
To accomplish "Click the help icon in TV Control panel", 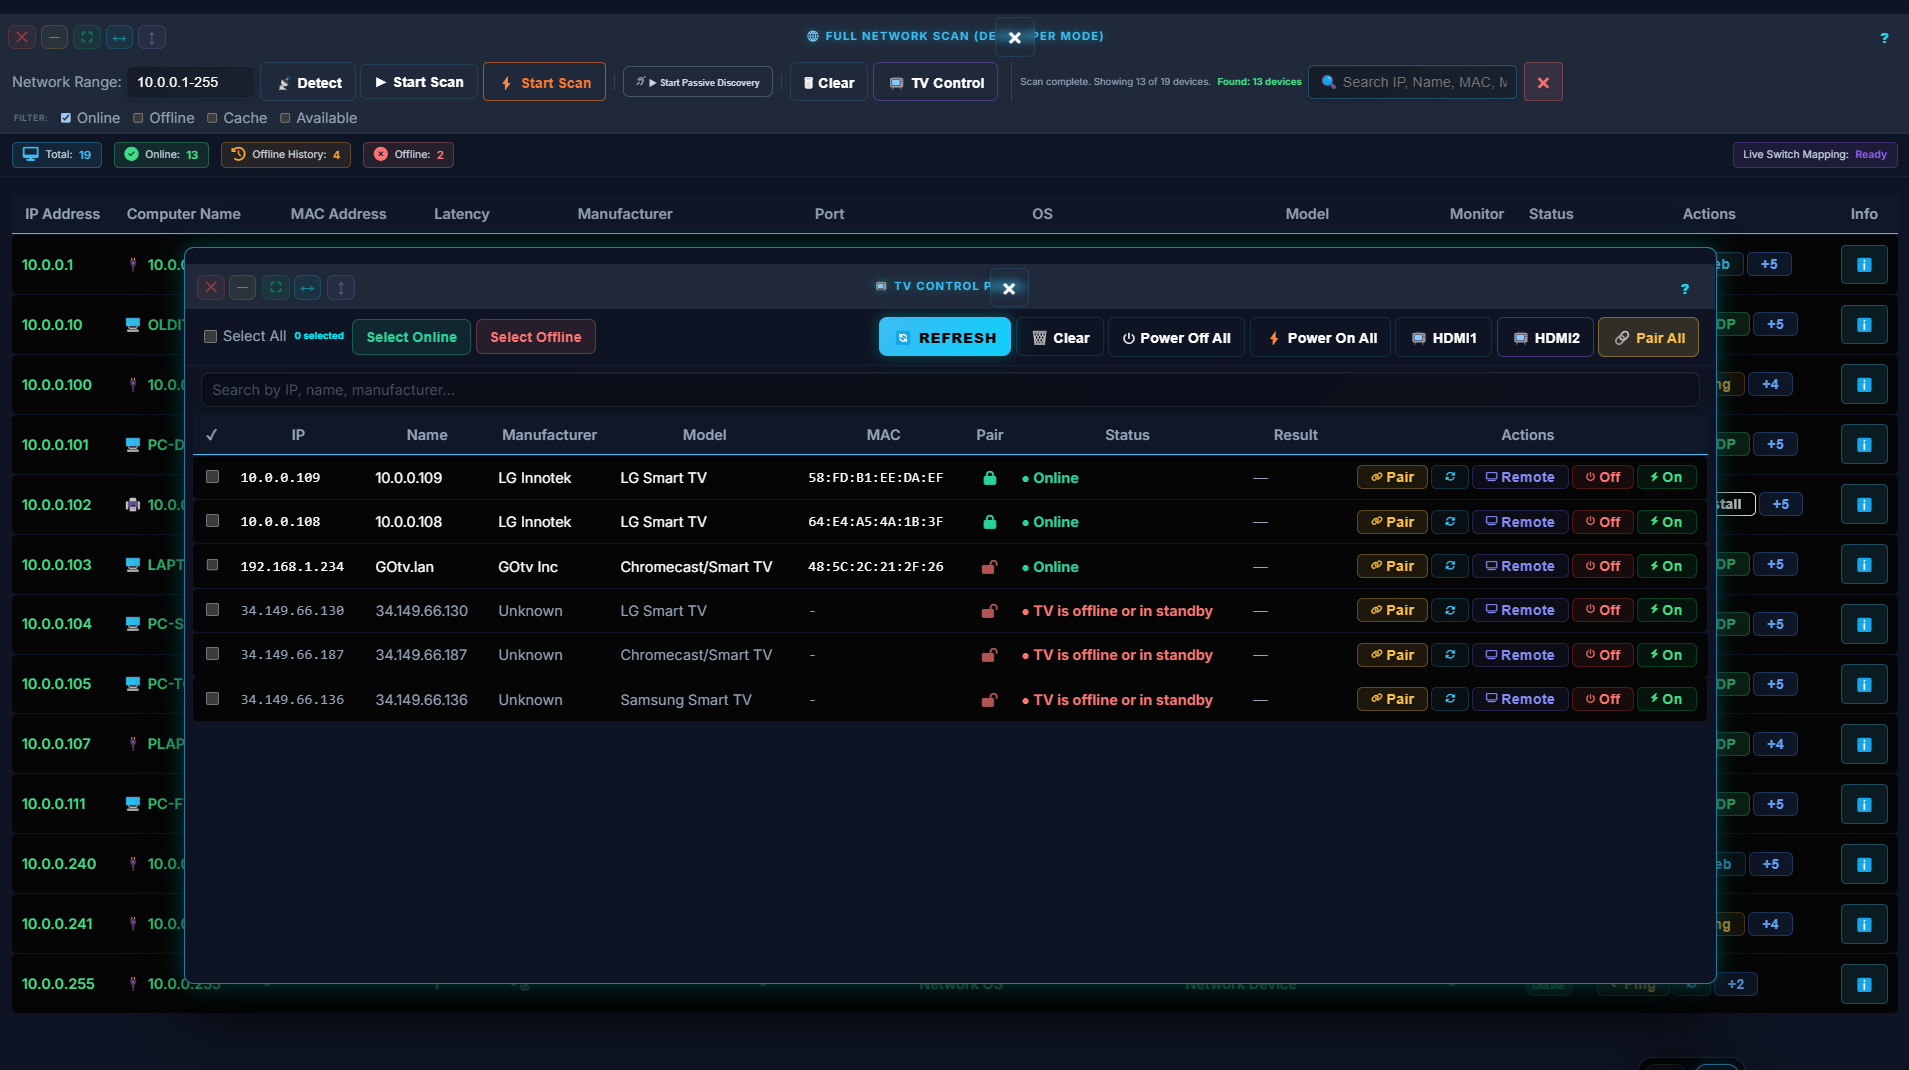I will click(x=1685, y=289).
